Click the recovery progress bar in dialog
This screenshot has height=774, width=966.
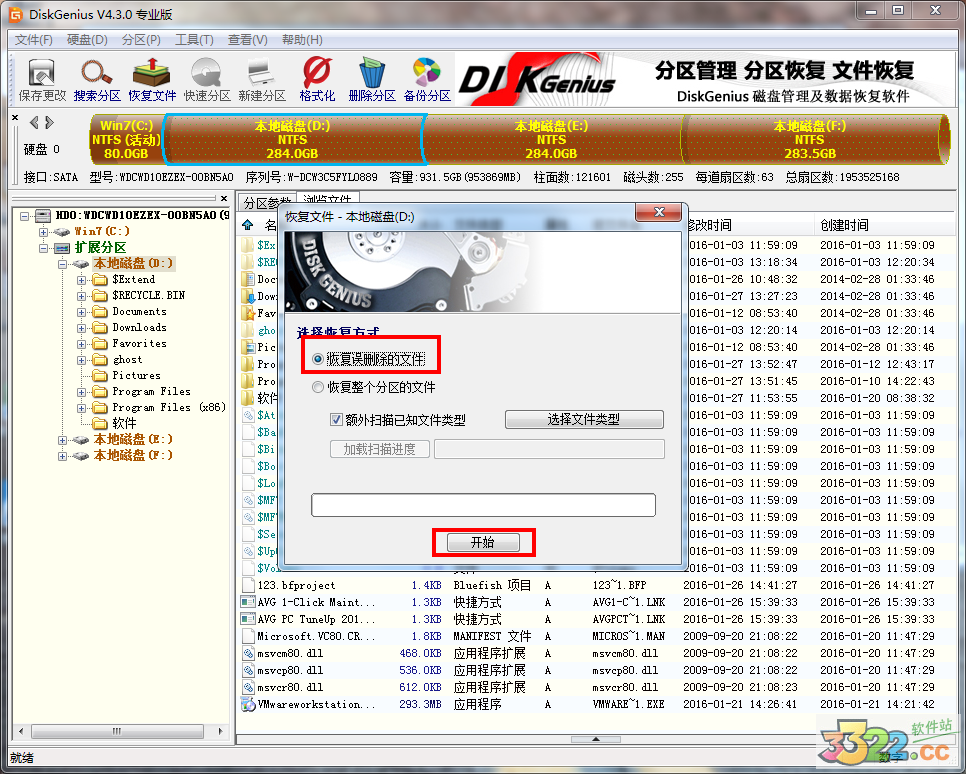coord(484,505)
